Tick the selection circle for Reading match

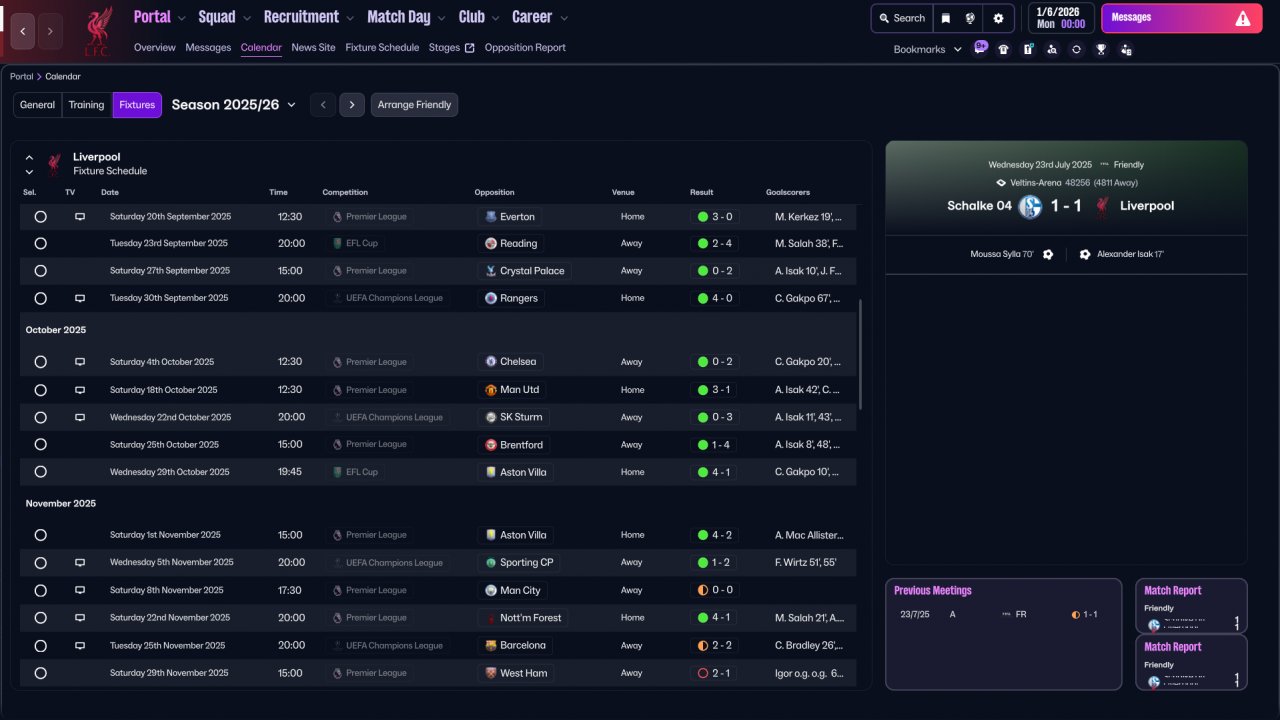coord(40,243)
